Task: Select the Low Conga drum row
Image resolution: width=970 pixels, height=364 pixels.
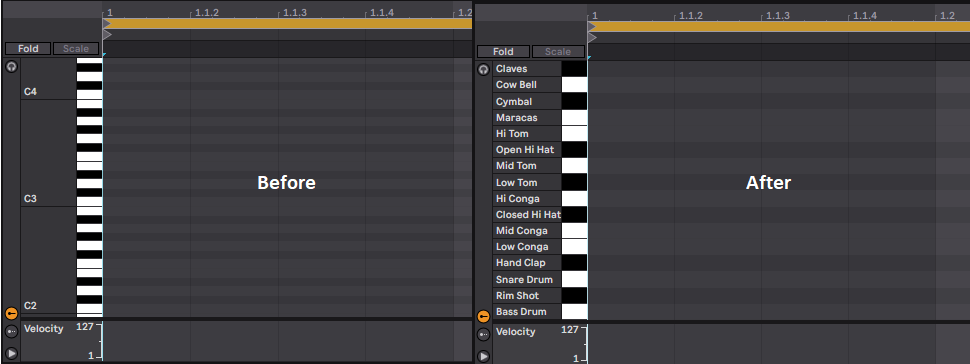Action: click(527, 247)
